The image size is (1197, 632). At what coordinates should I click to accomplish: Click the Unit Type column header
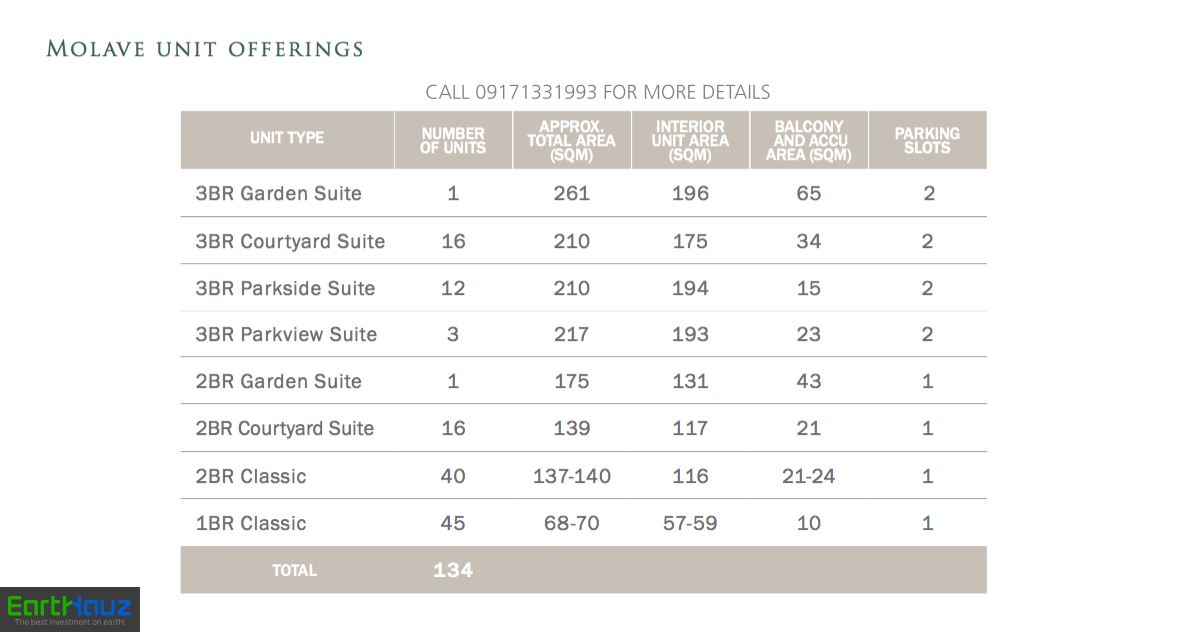point(287,139)
